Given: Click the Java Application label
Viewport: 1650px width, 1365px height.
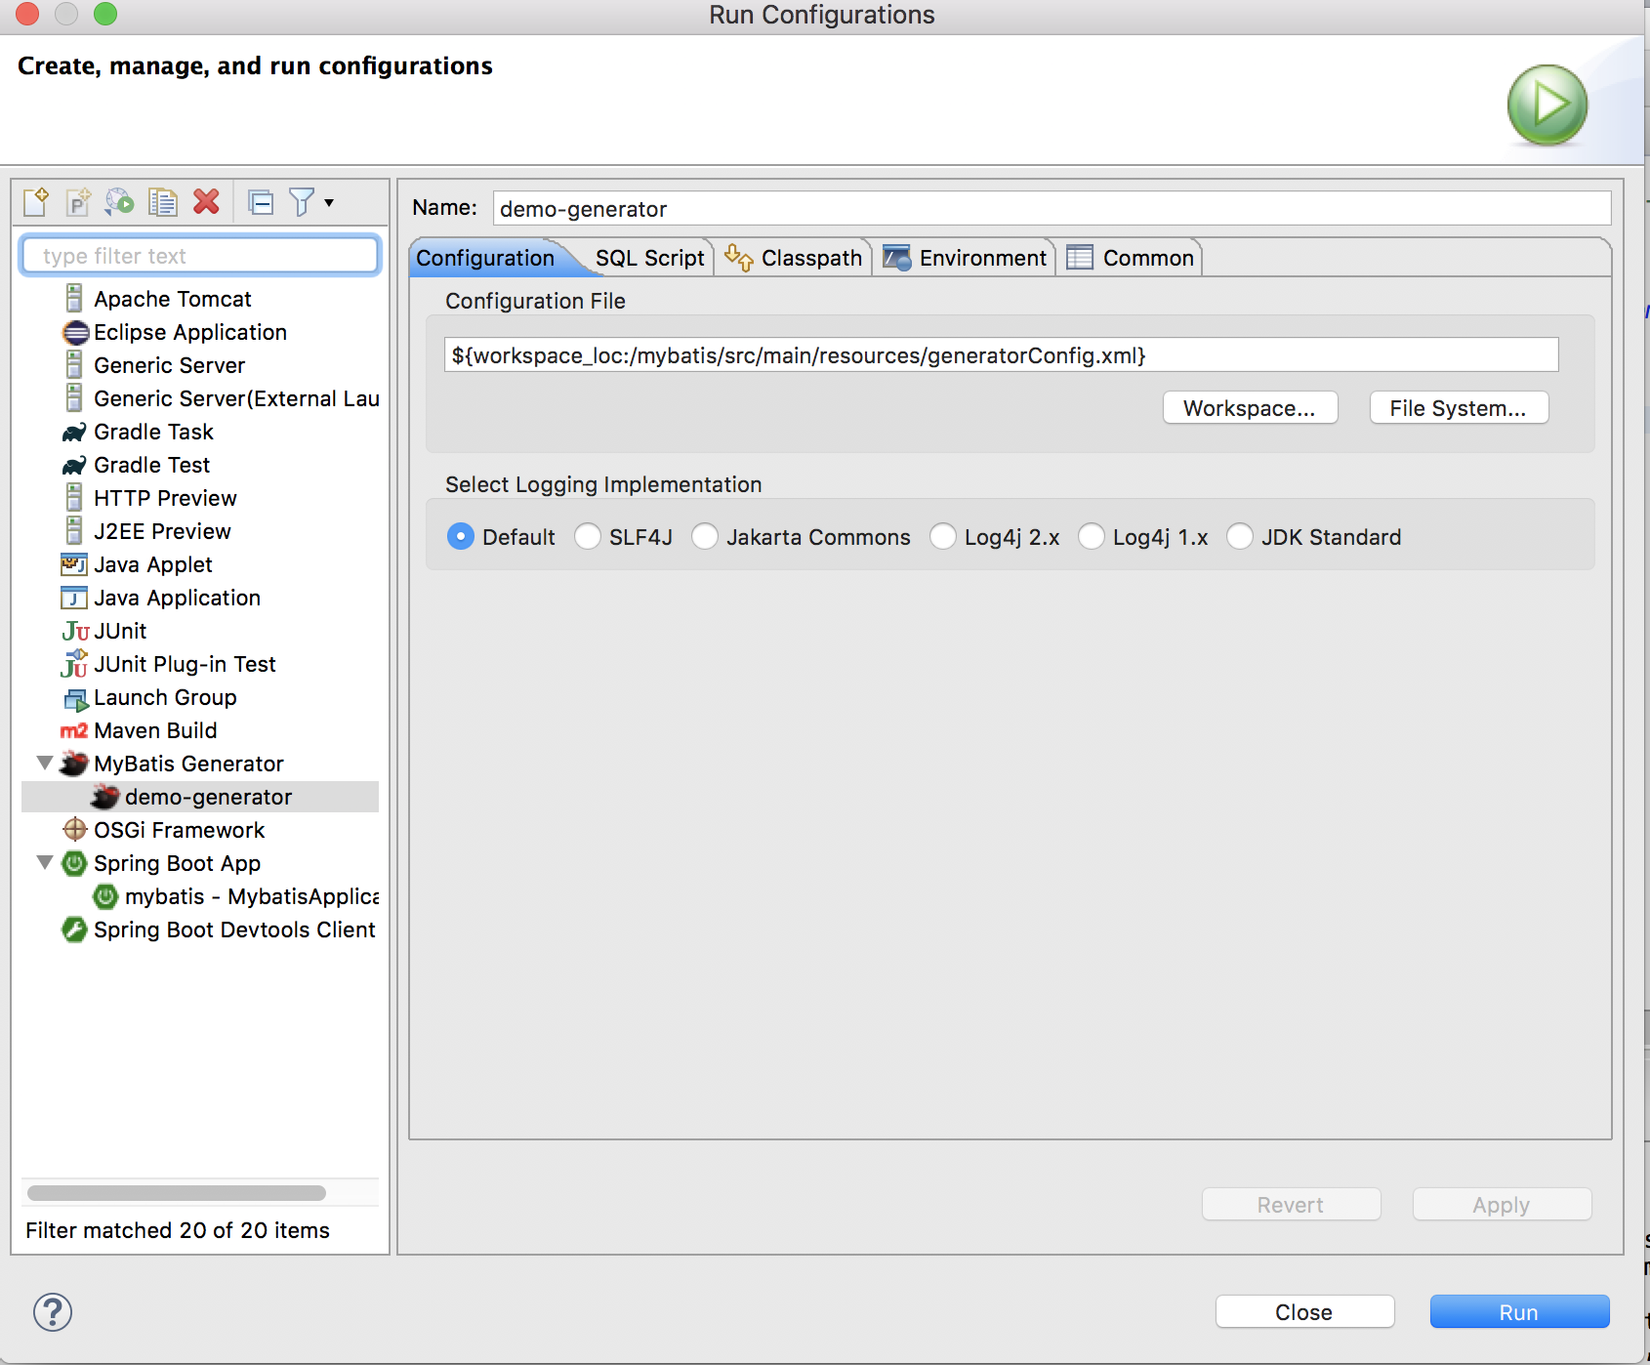Looking at the screenshot, I should tap(177, 598).
